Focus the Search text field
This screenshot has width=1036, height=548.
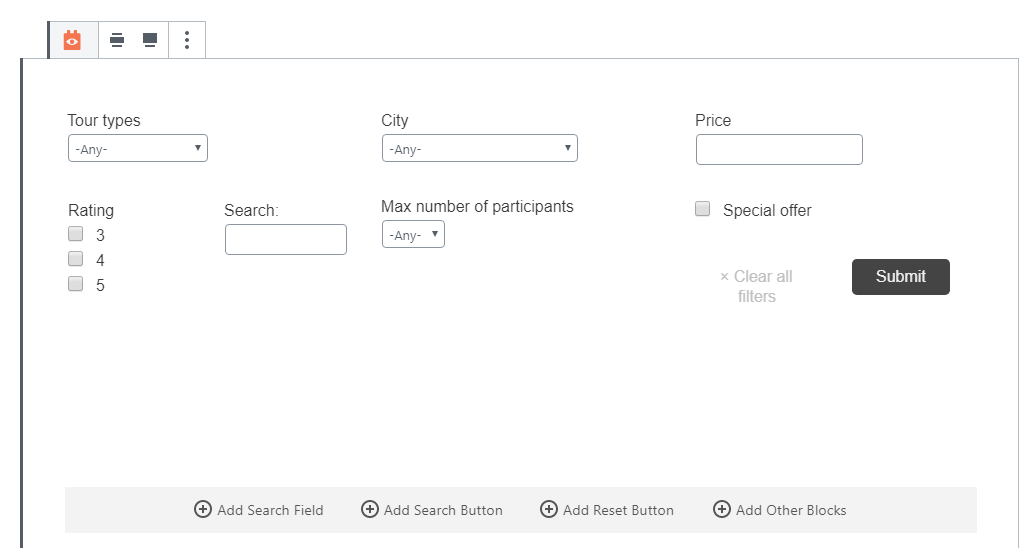tap(286, 239)
